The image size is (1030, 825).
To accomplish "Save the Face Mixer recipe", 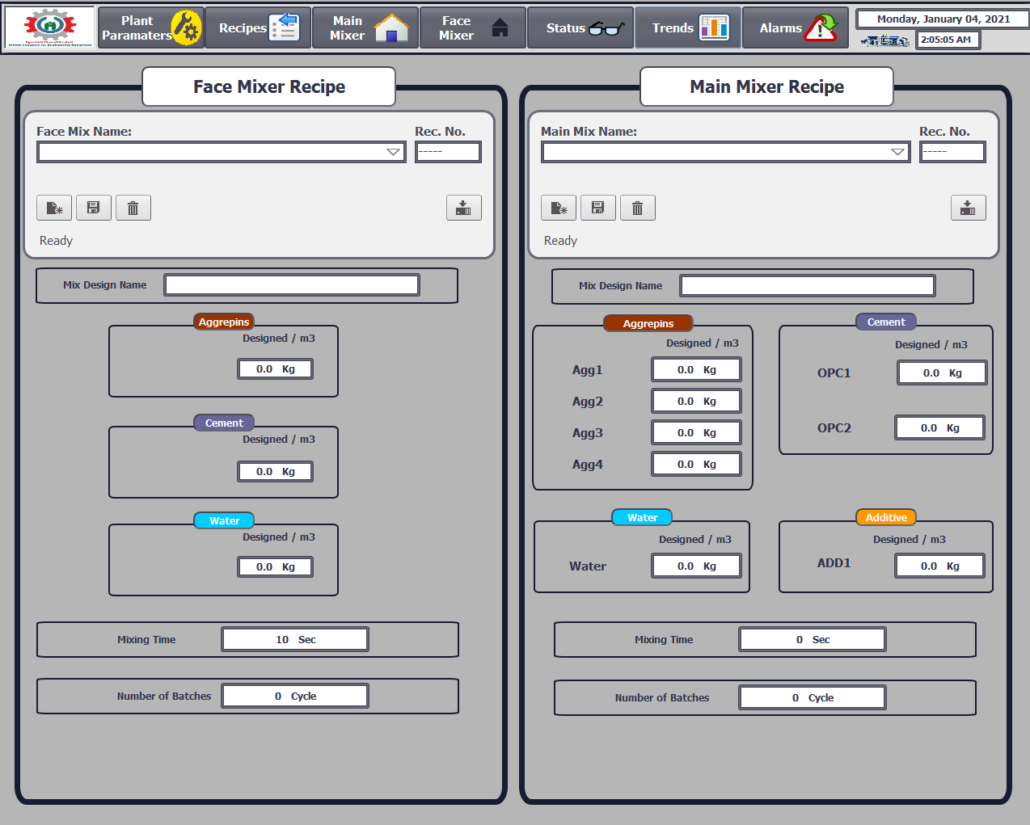I will [x=93, y=208].
